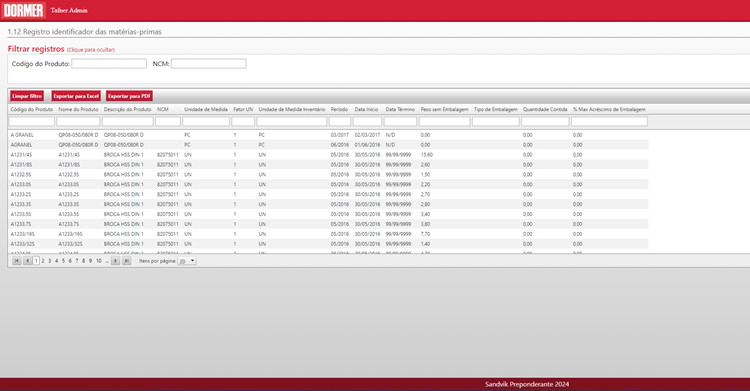Go to page 5
750x391 pixels.
tap(63, 261)
